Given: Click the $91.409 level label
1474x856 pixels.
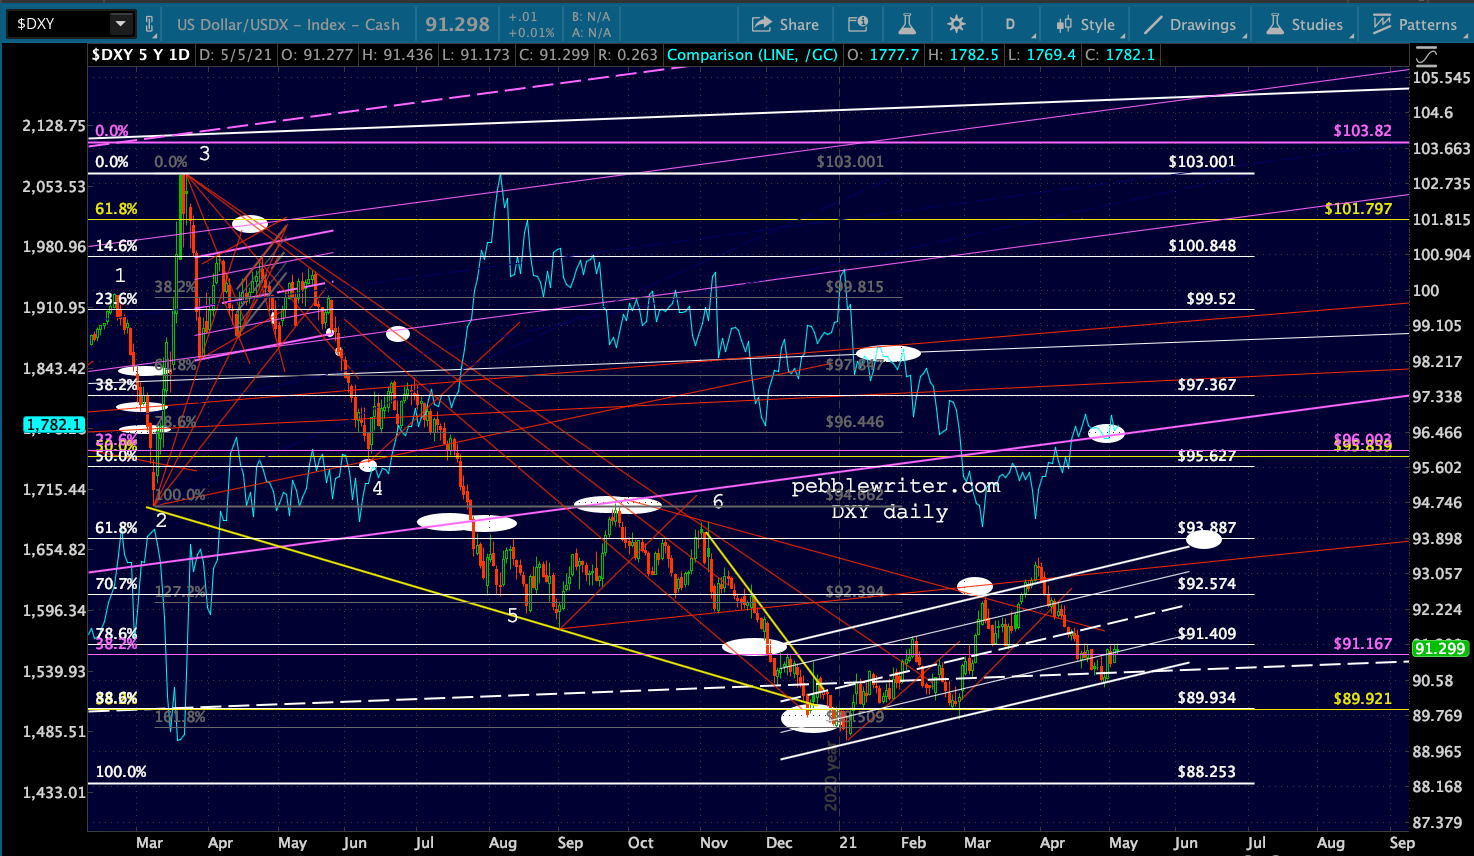Looking at the screenshot, I should [1207, 634].
